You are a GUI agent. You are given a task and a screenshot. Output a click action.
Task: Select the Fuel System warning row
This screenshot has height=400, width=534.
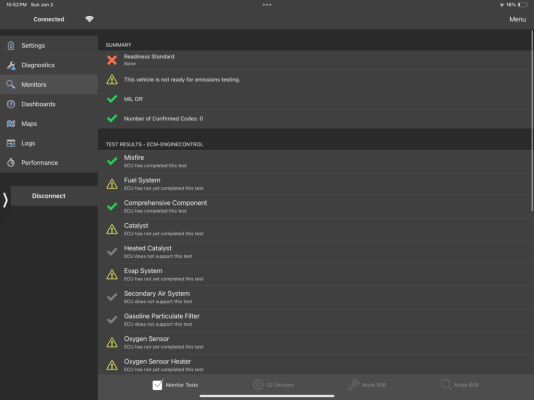(315, 184)
